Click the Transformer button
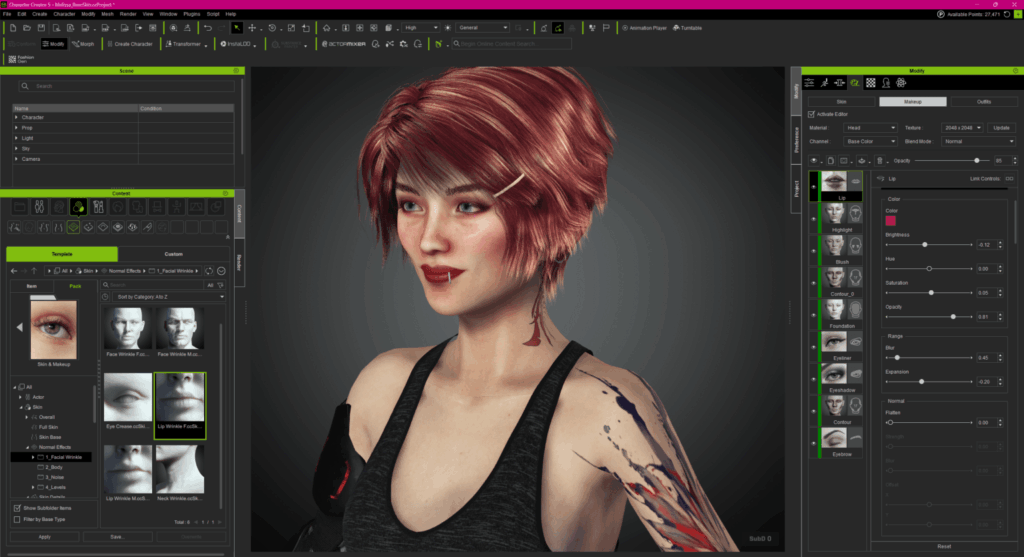 [186, 44]
